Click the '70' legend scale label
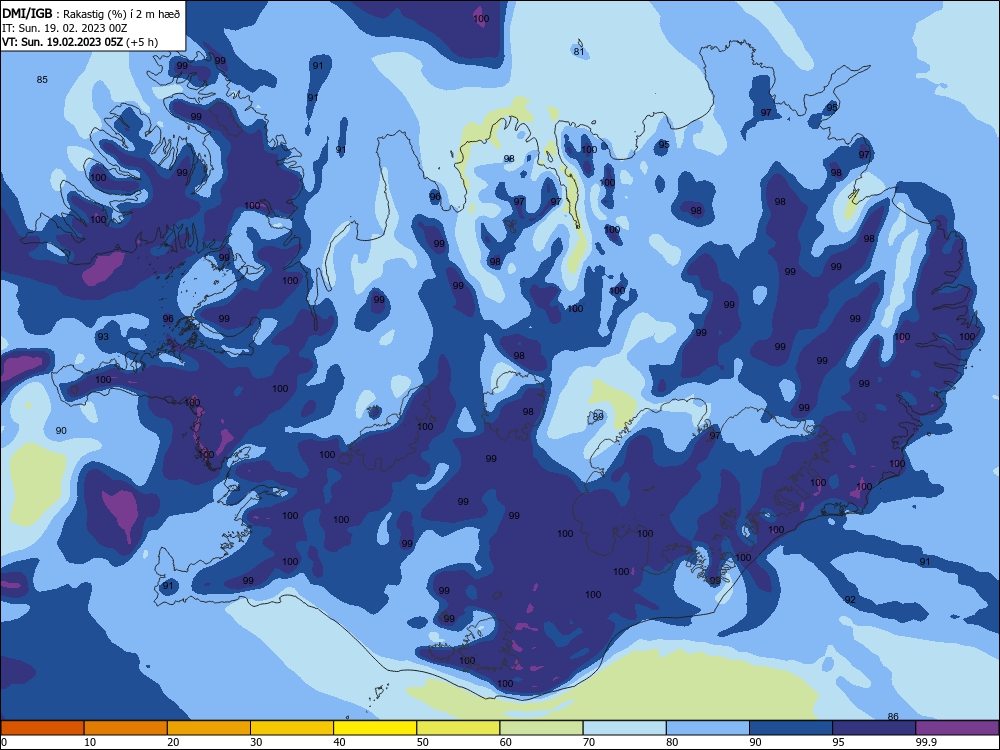1000x750 pixels. tap(589, 742)
